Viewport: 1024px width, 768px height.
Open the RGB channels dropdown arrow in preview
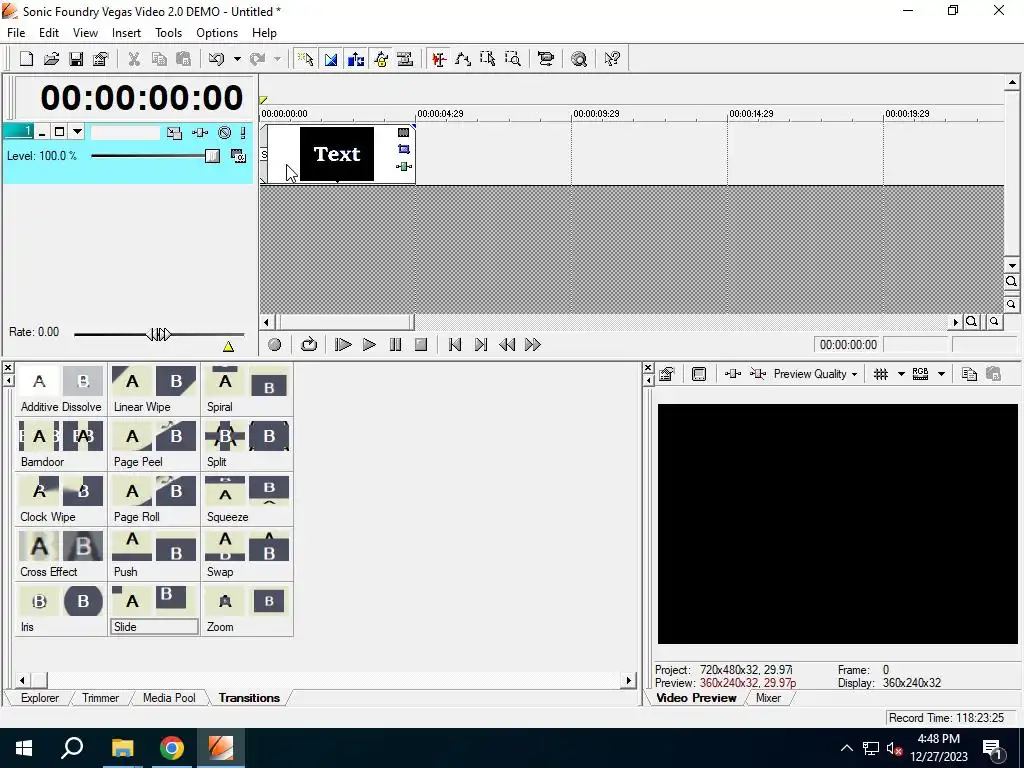point(941,374)
